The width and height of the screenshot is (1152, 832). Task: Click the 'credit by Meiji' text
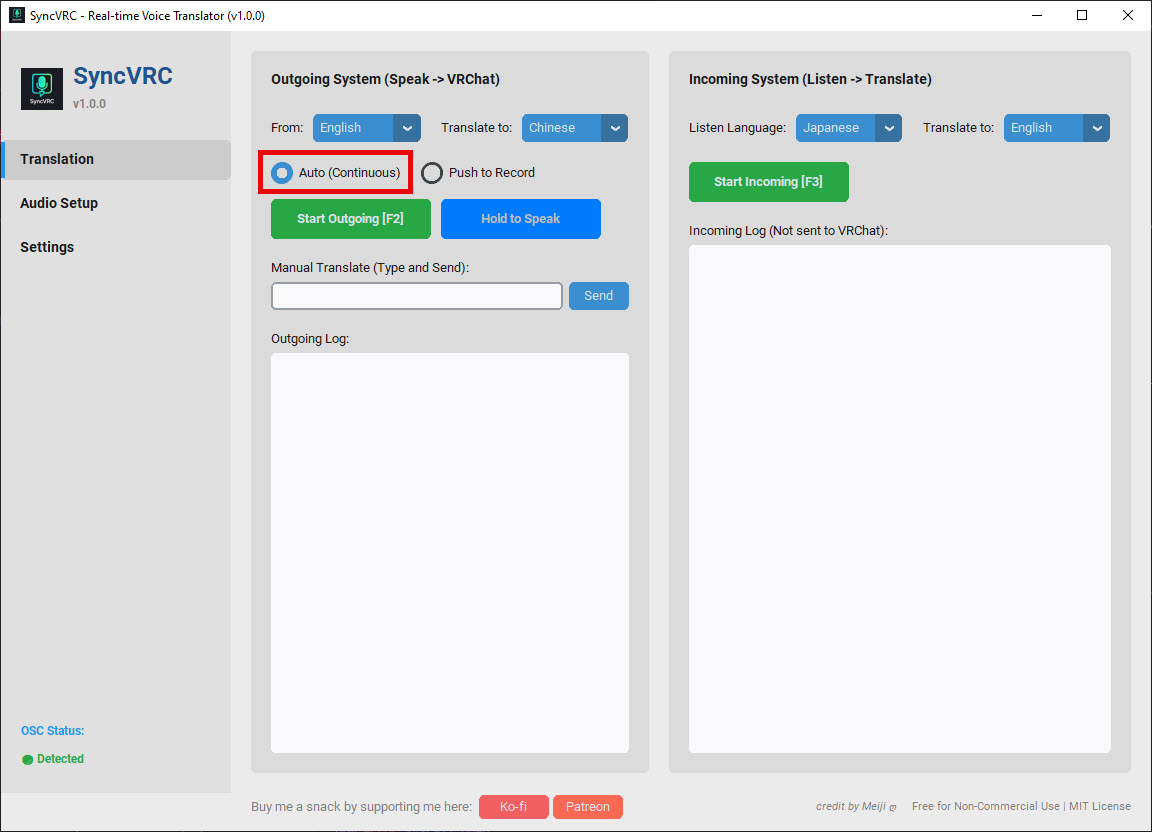click(855, 806)
